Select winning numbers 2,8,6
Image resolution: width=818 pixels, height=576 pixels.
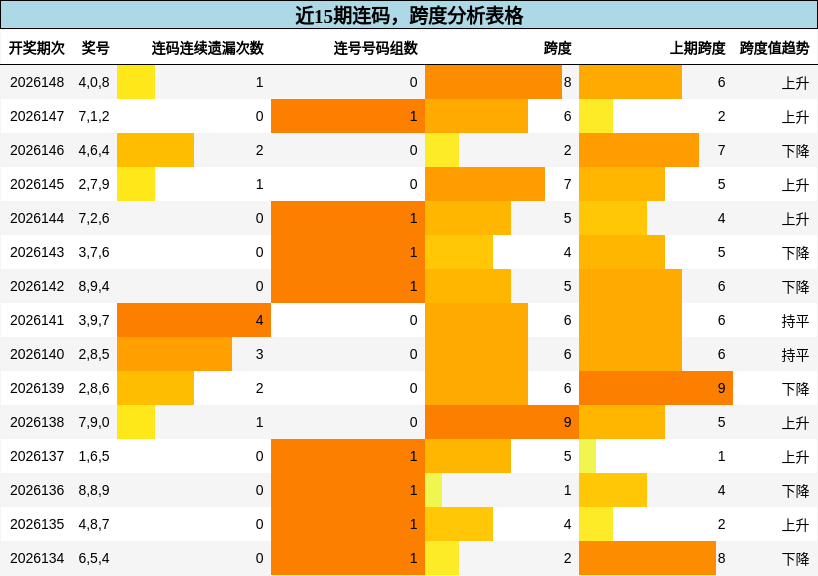coord(94,388)
